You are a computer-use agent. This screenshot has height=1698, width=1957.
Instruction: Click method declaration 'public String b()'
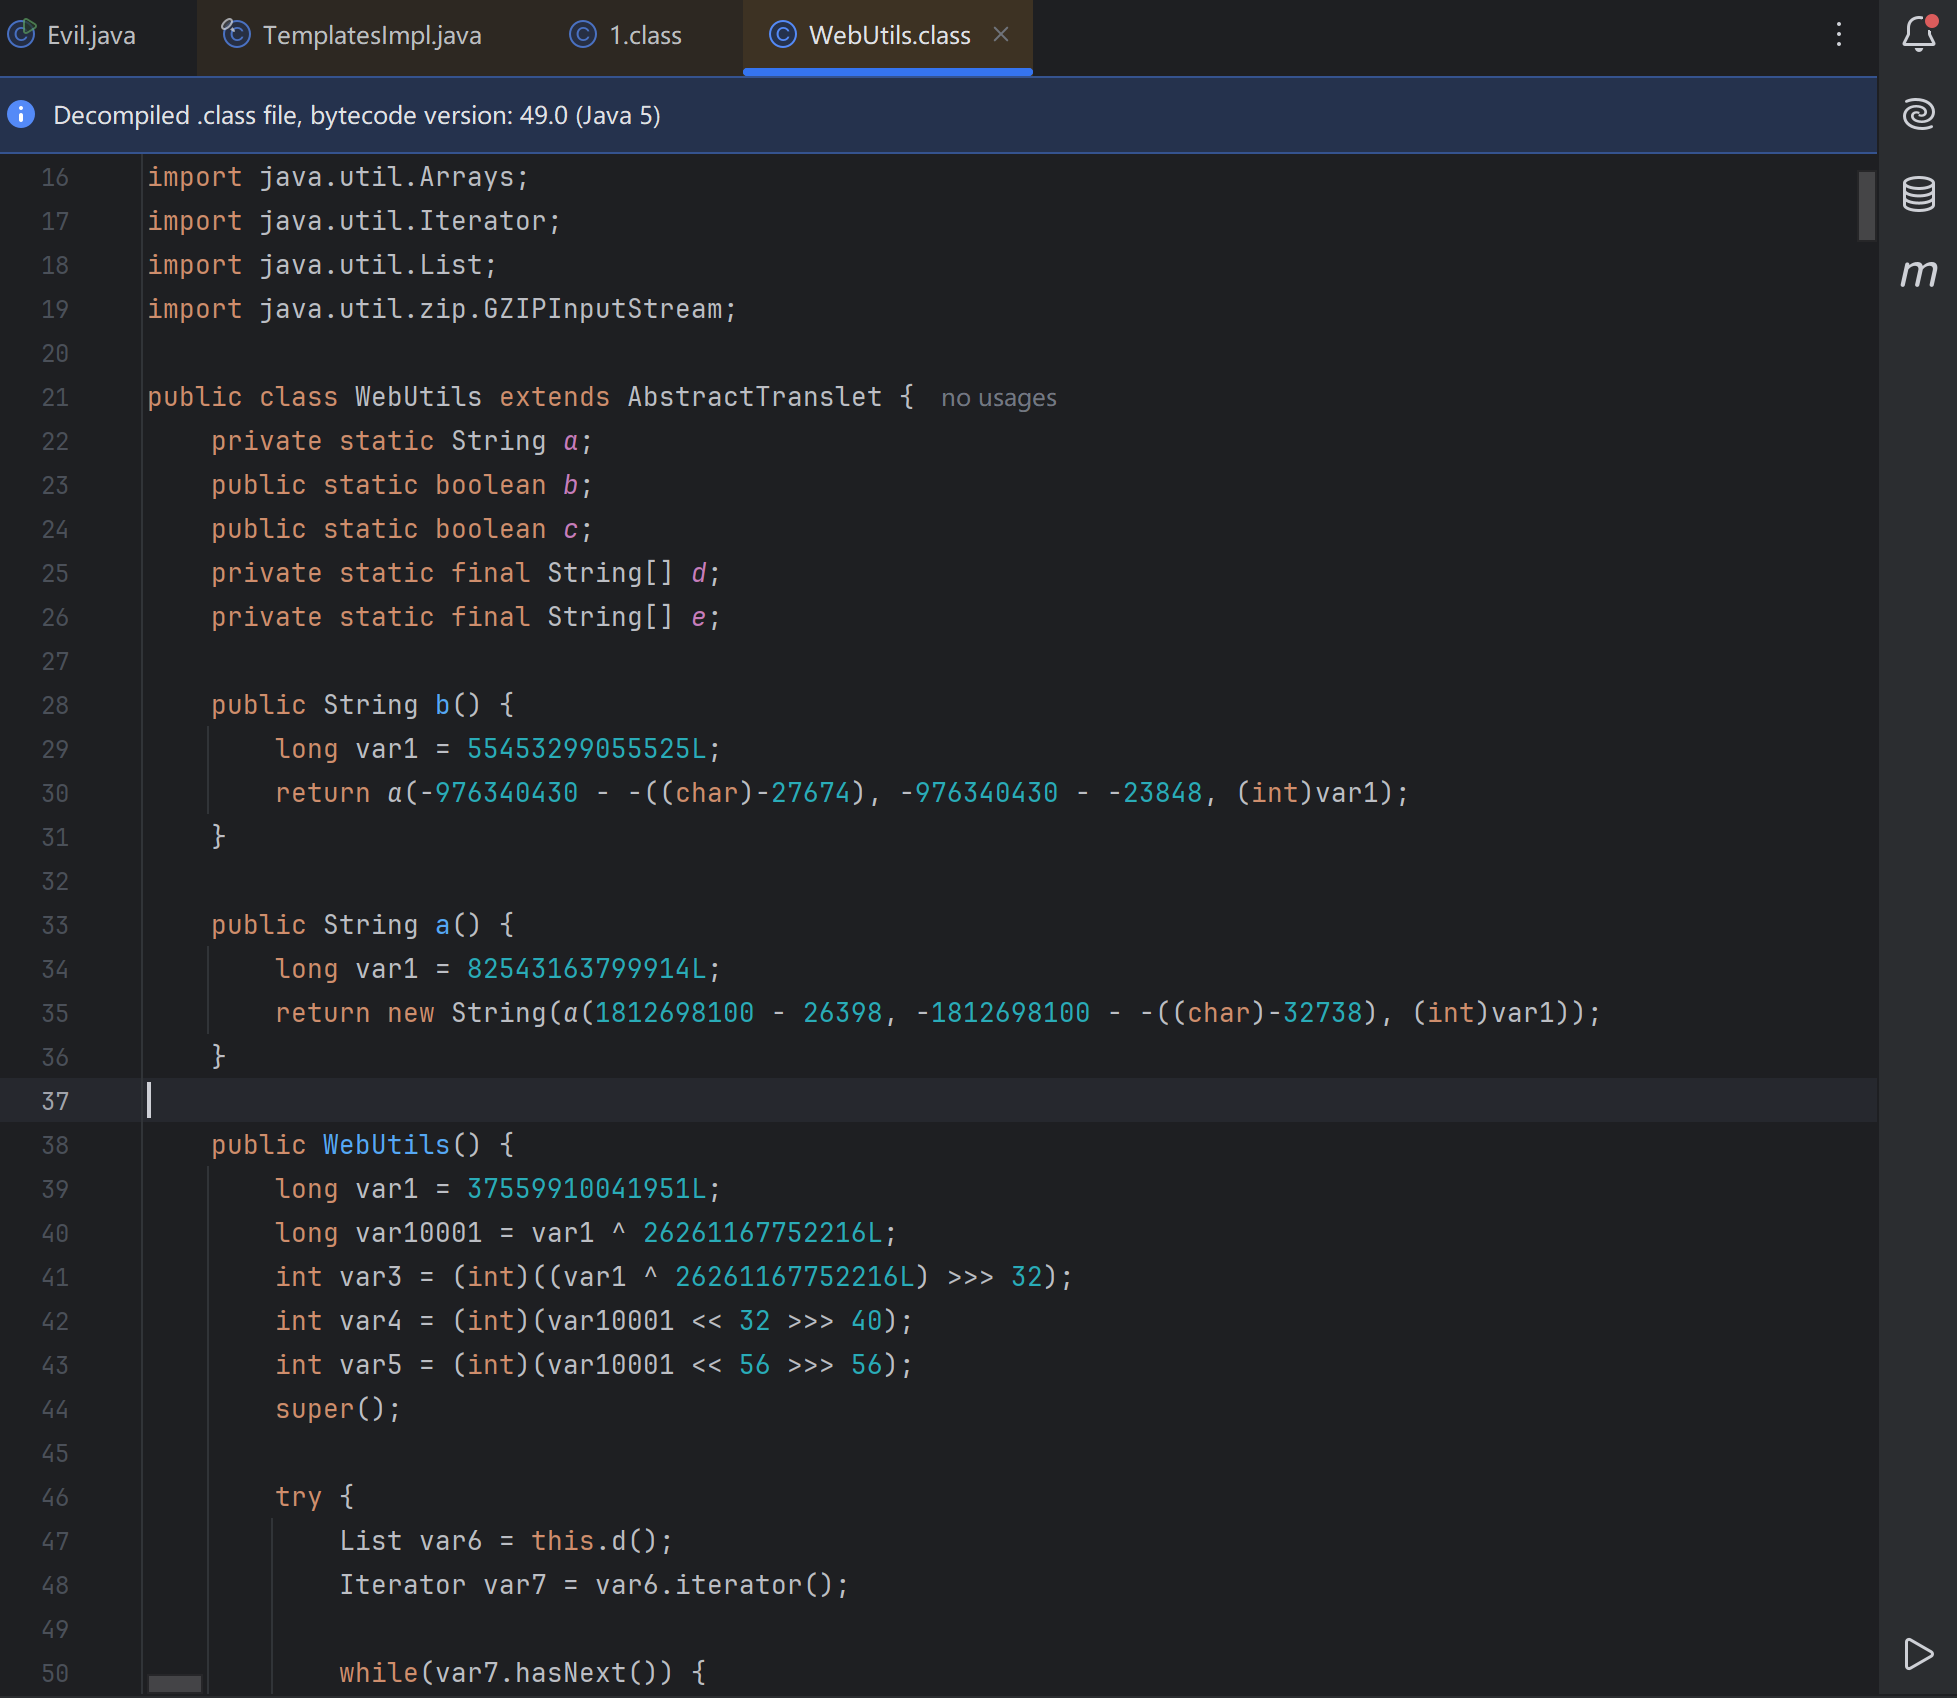tap(346, 705)
